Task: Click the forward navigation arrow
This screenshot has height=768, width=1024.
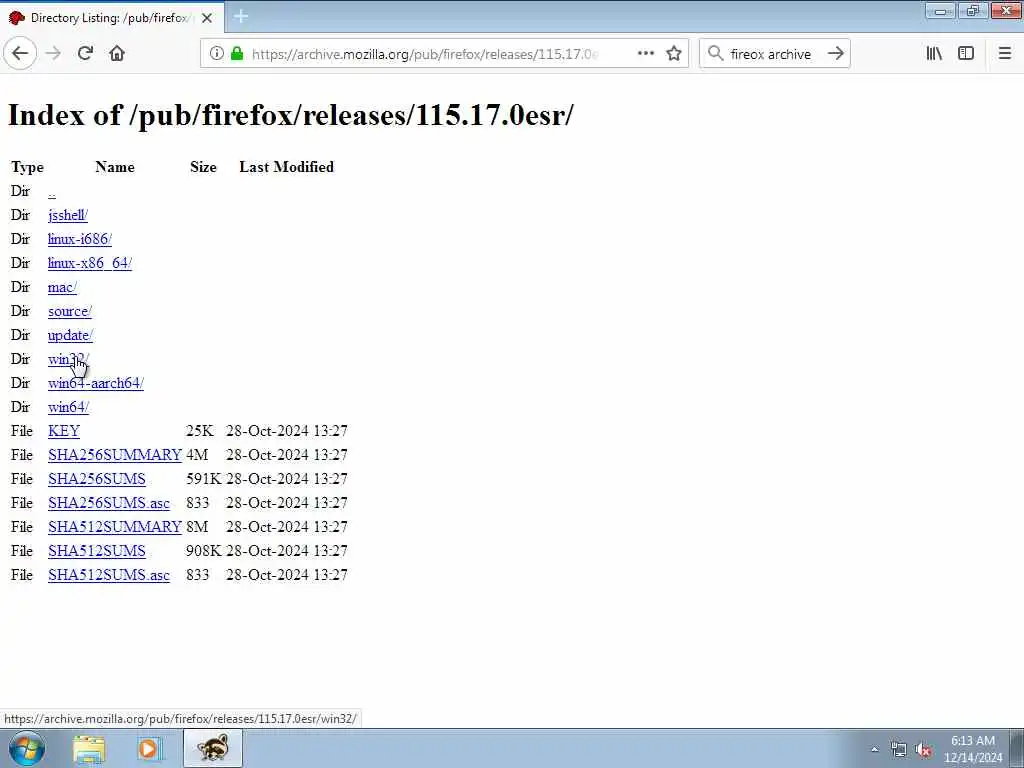Action: [54, 54]
